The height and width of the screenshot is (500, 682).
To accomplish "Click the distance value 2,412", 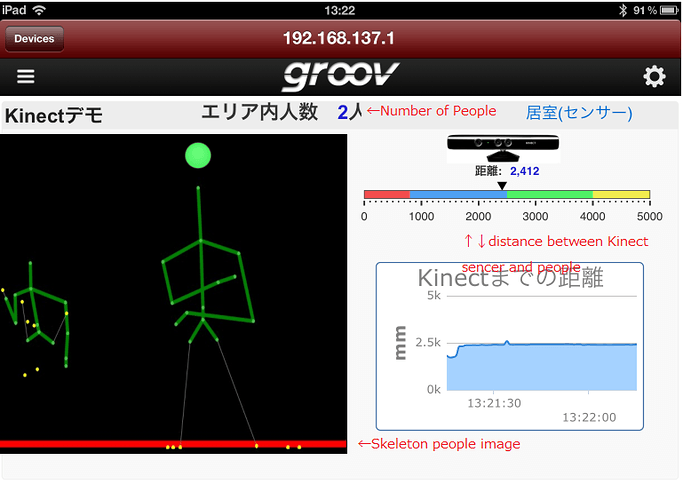I will point(525,171).
